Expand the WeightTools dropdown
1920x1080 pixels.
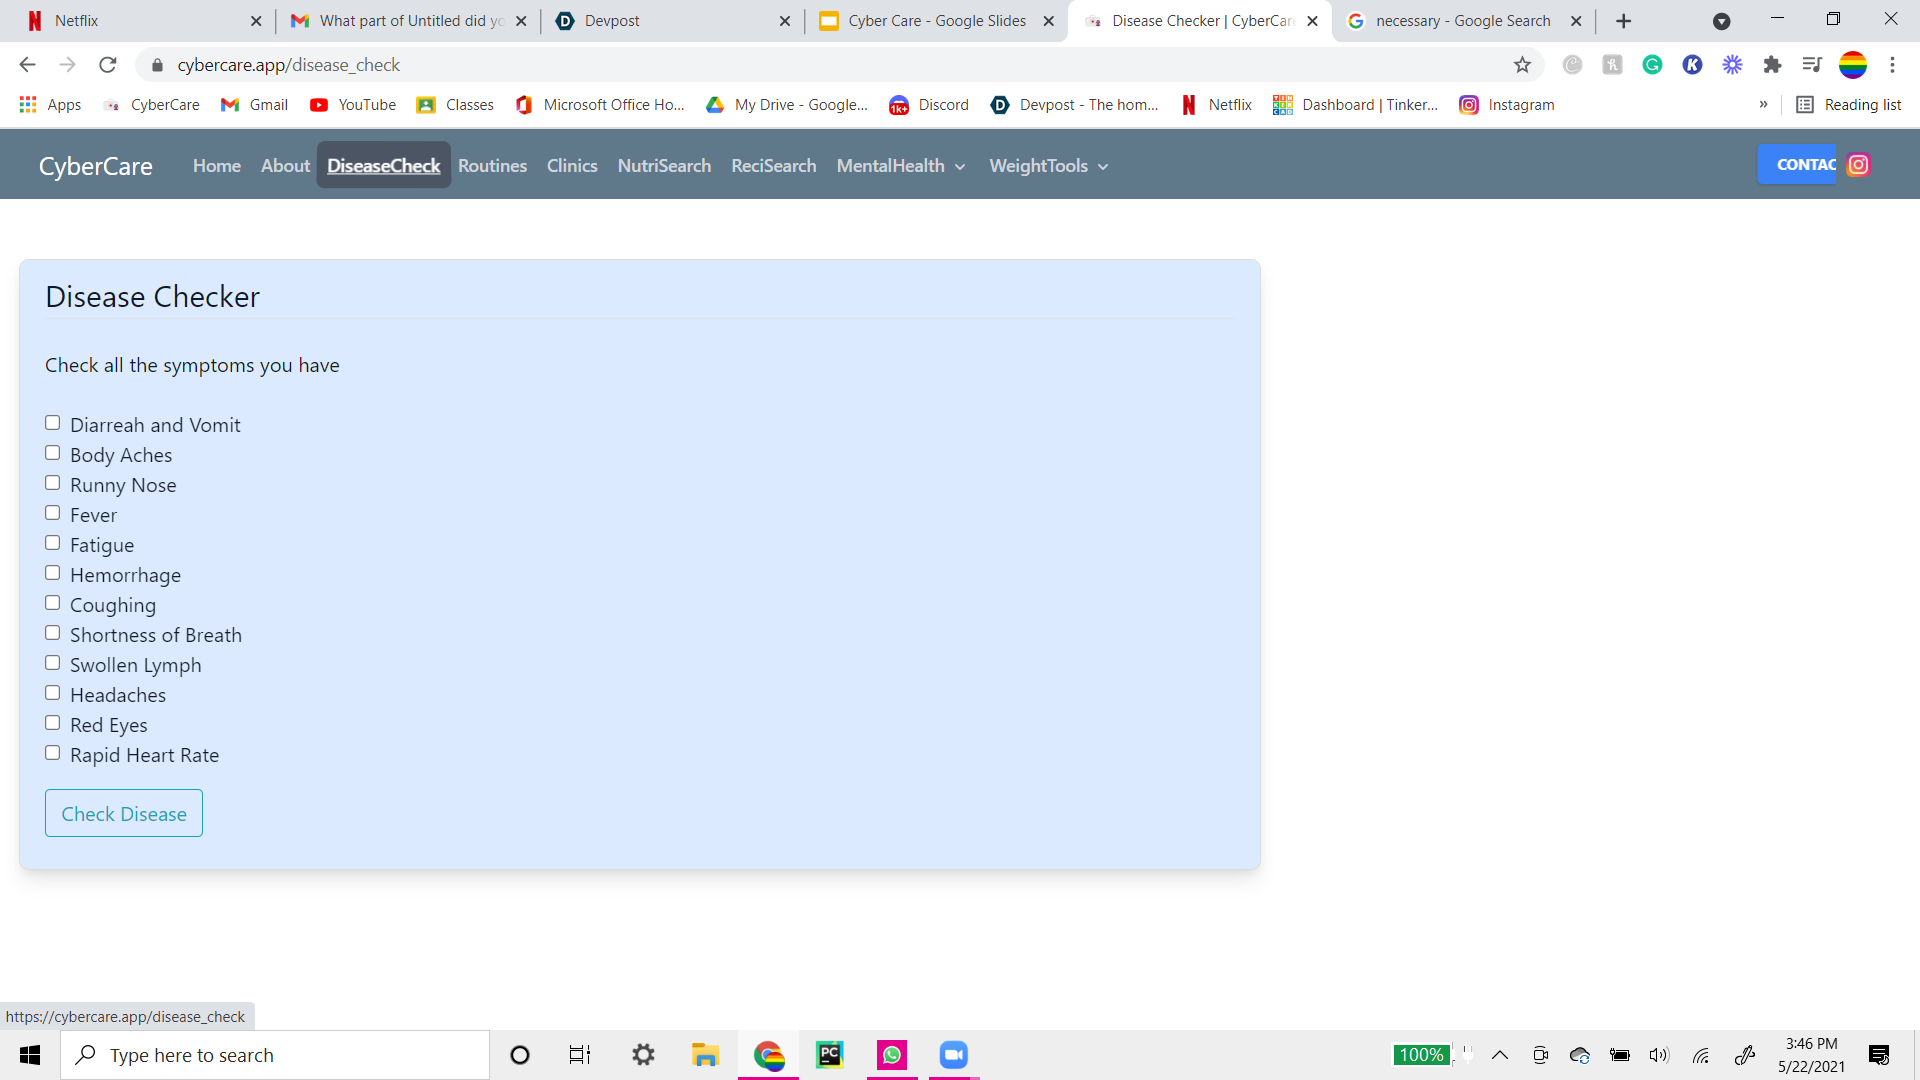pyautogui.click(x=1048, y=166)
